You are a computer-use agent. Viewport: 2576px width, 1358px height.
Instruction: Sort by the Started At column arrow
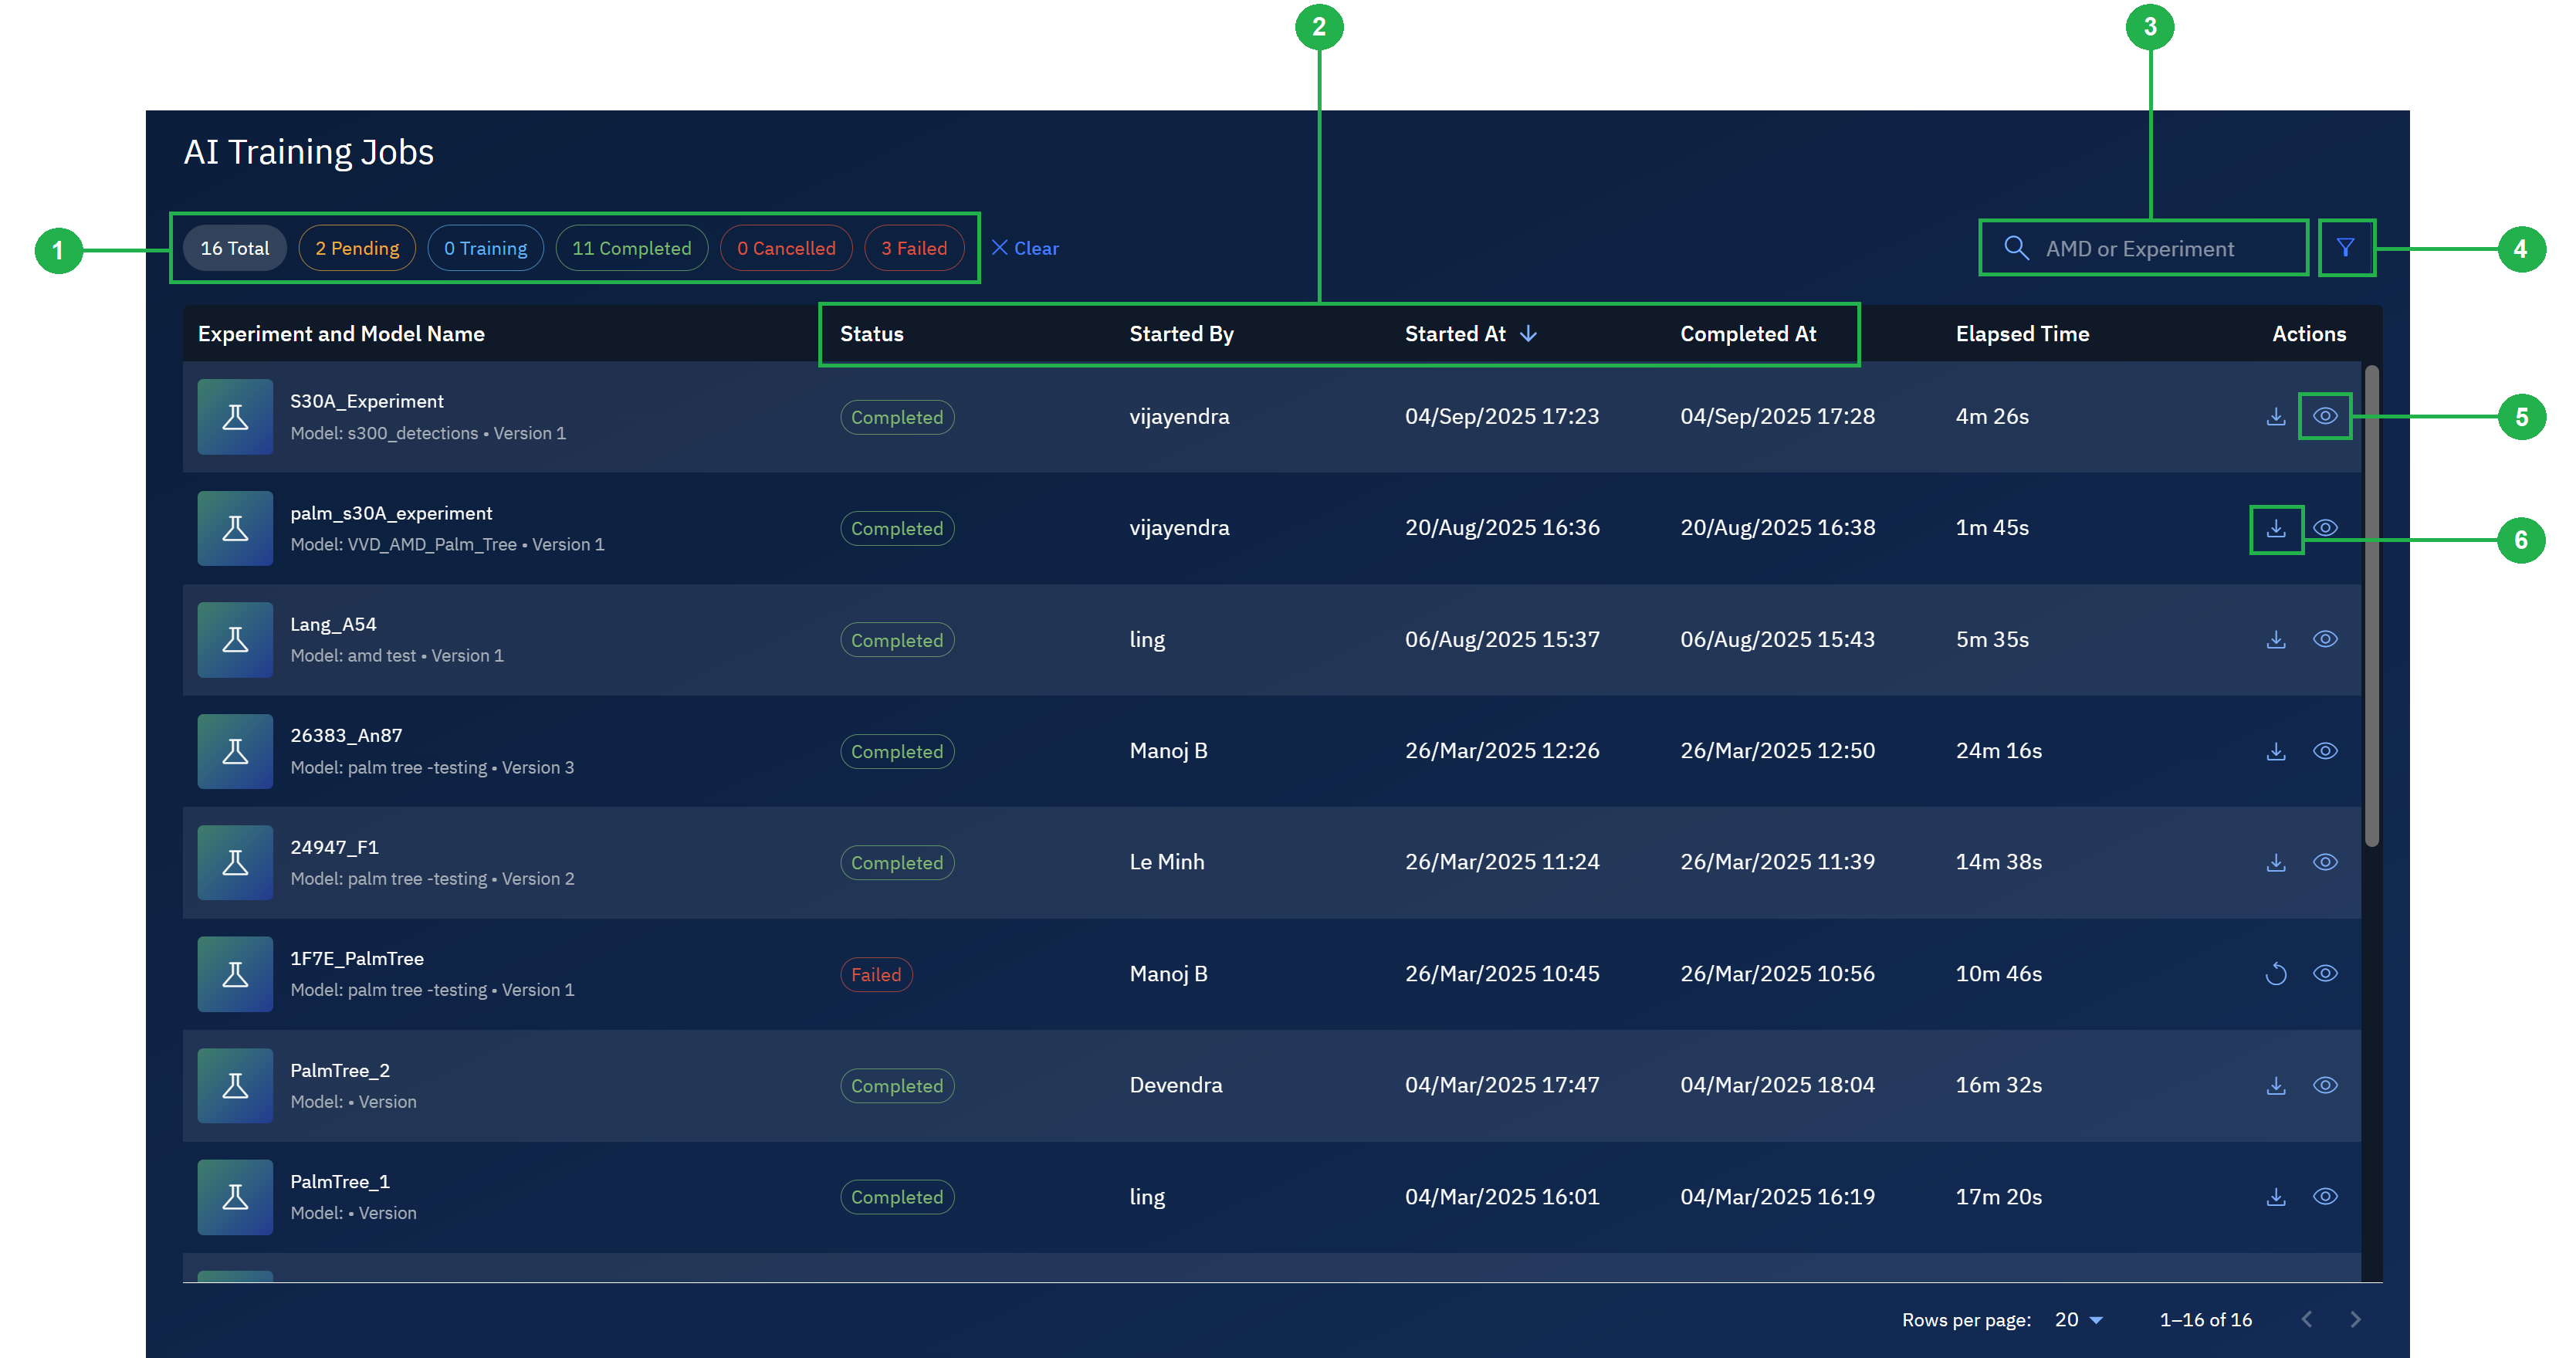[1529, 334]
